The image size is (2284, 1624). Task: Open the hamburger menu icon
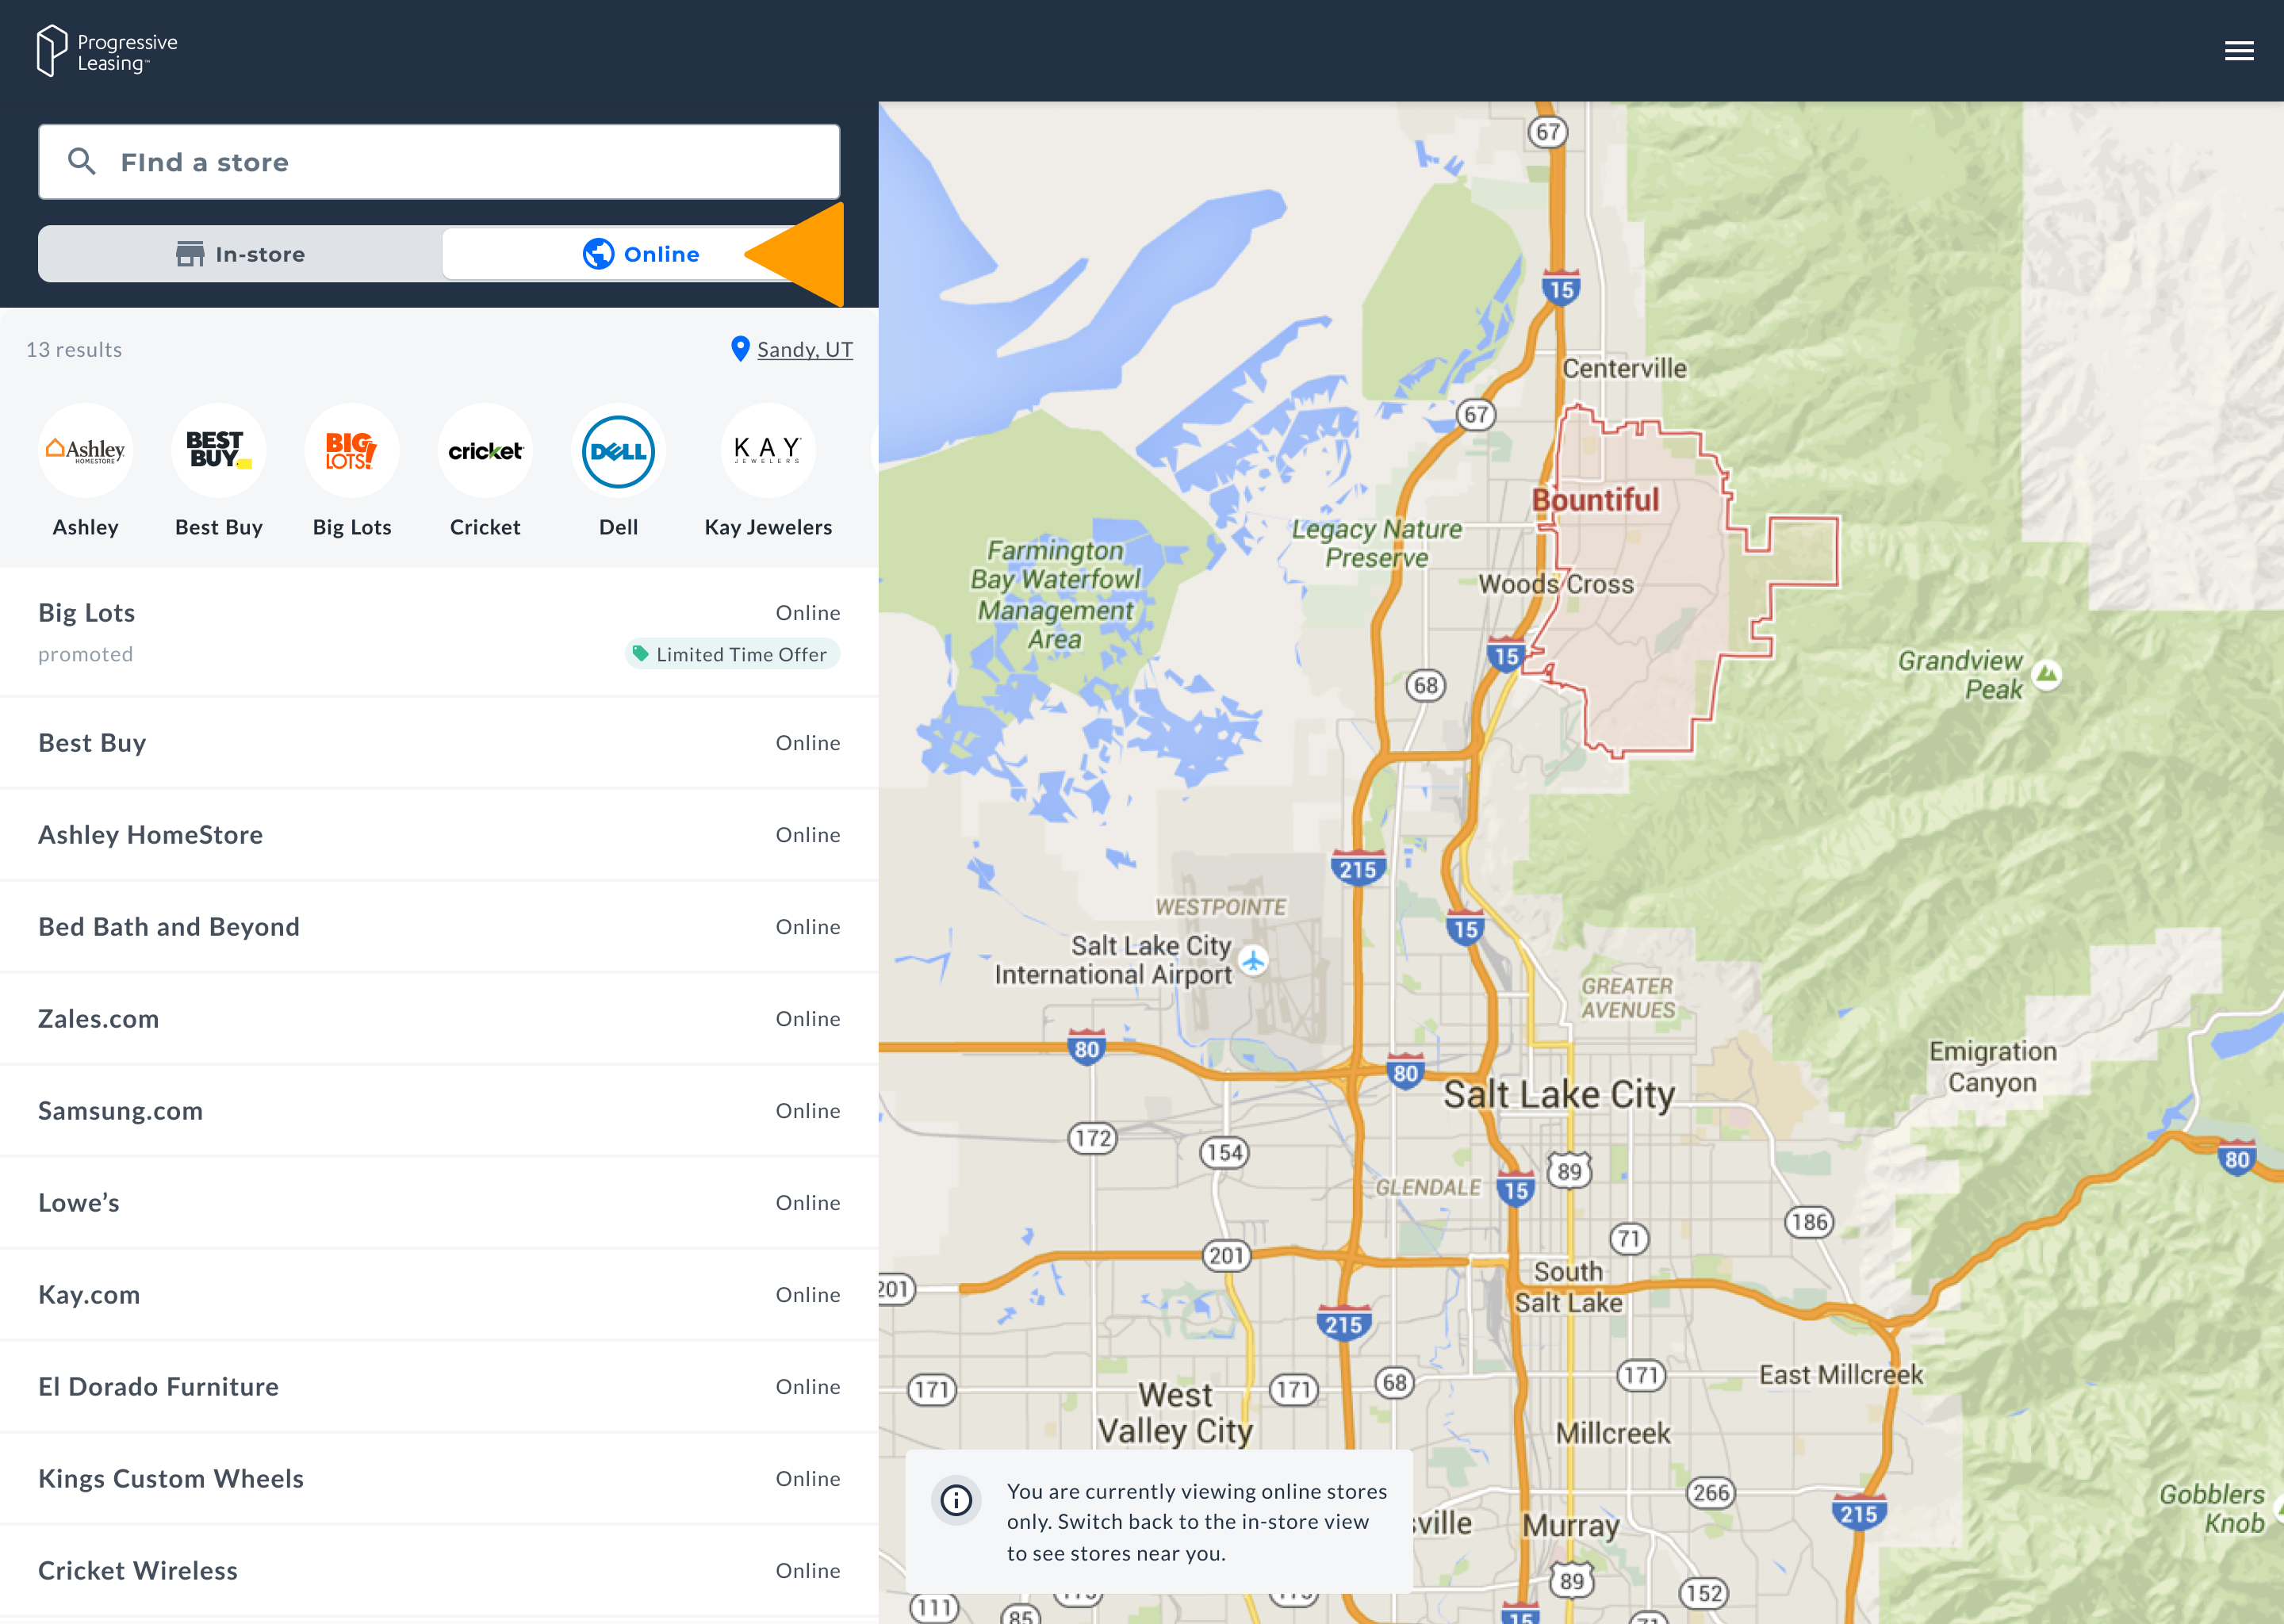pyautogui.click(x=2238, y=51)
